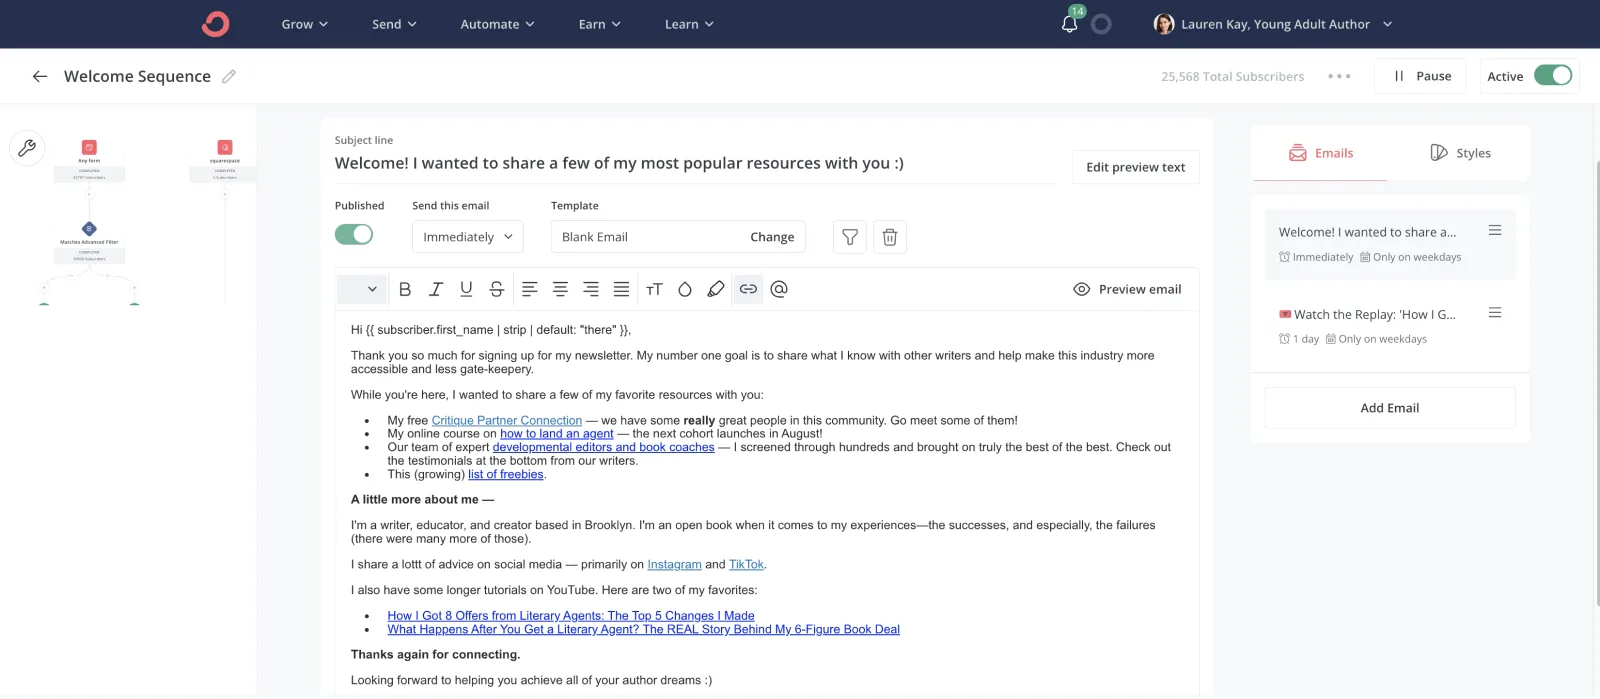The width and height of the screenshot is (1600, 699).
Task: Open the Automate menu
Action: click(x=497, y=24)
